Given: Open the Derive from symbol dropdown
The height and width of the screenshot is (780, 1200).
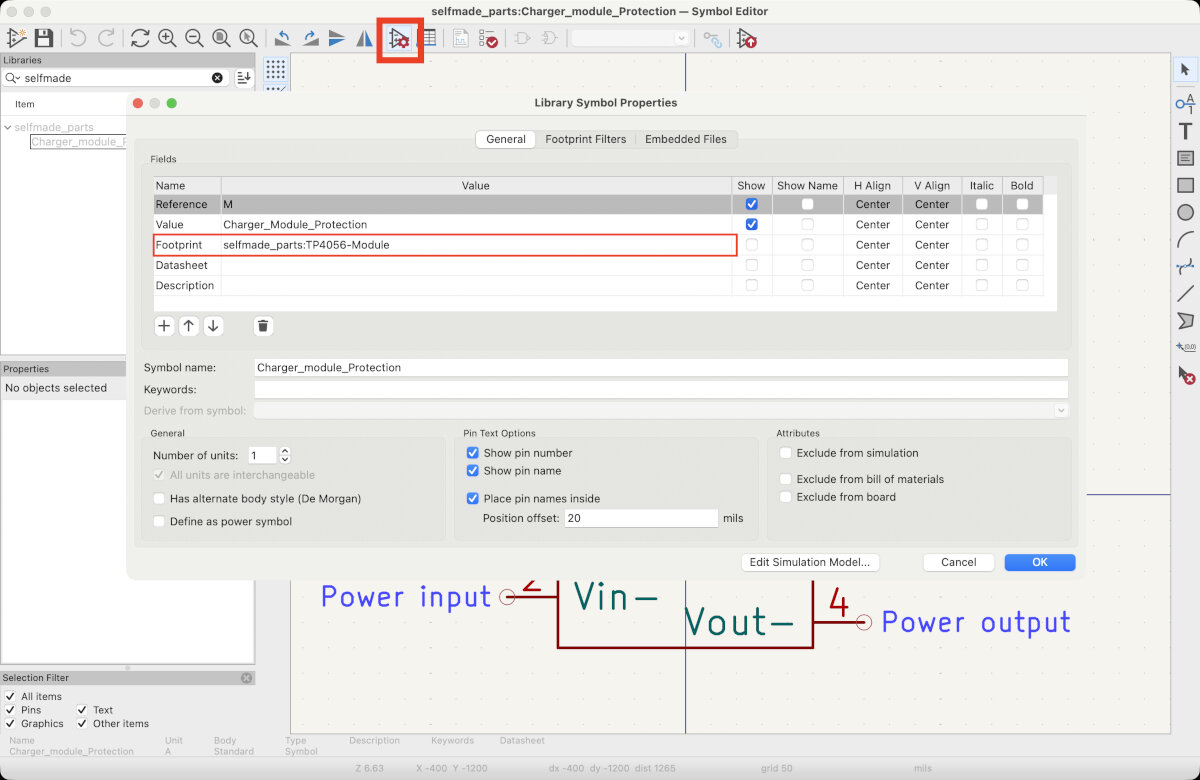Looking at the screenshot, I should [x=1061, y=410].
